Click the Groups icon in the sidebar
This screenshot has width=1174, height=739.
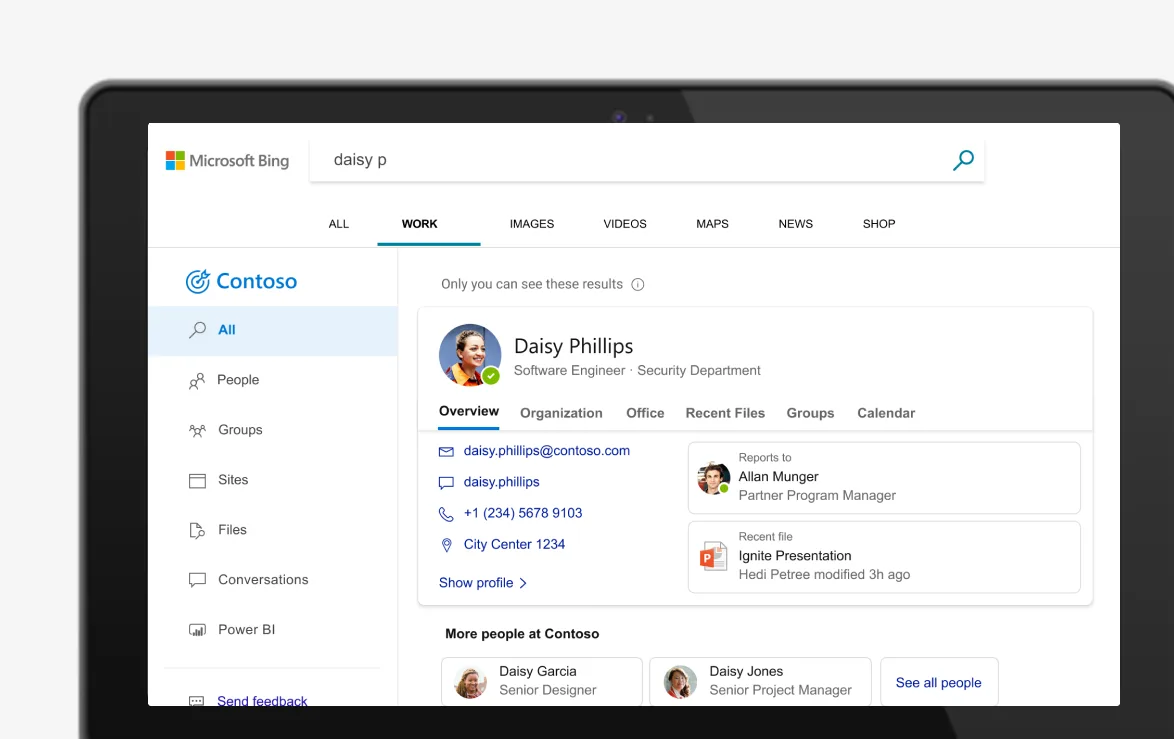197,431
